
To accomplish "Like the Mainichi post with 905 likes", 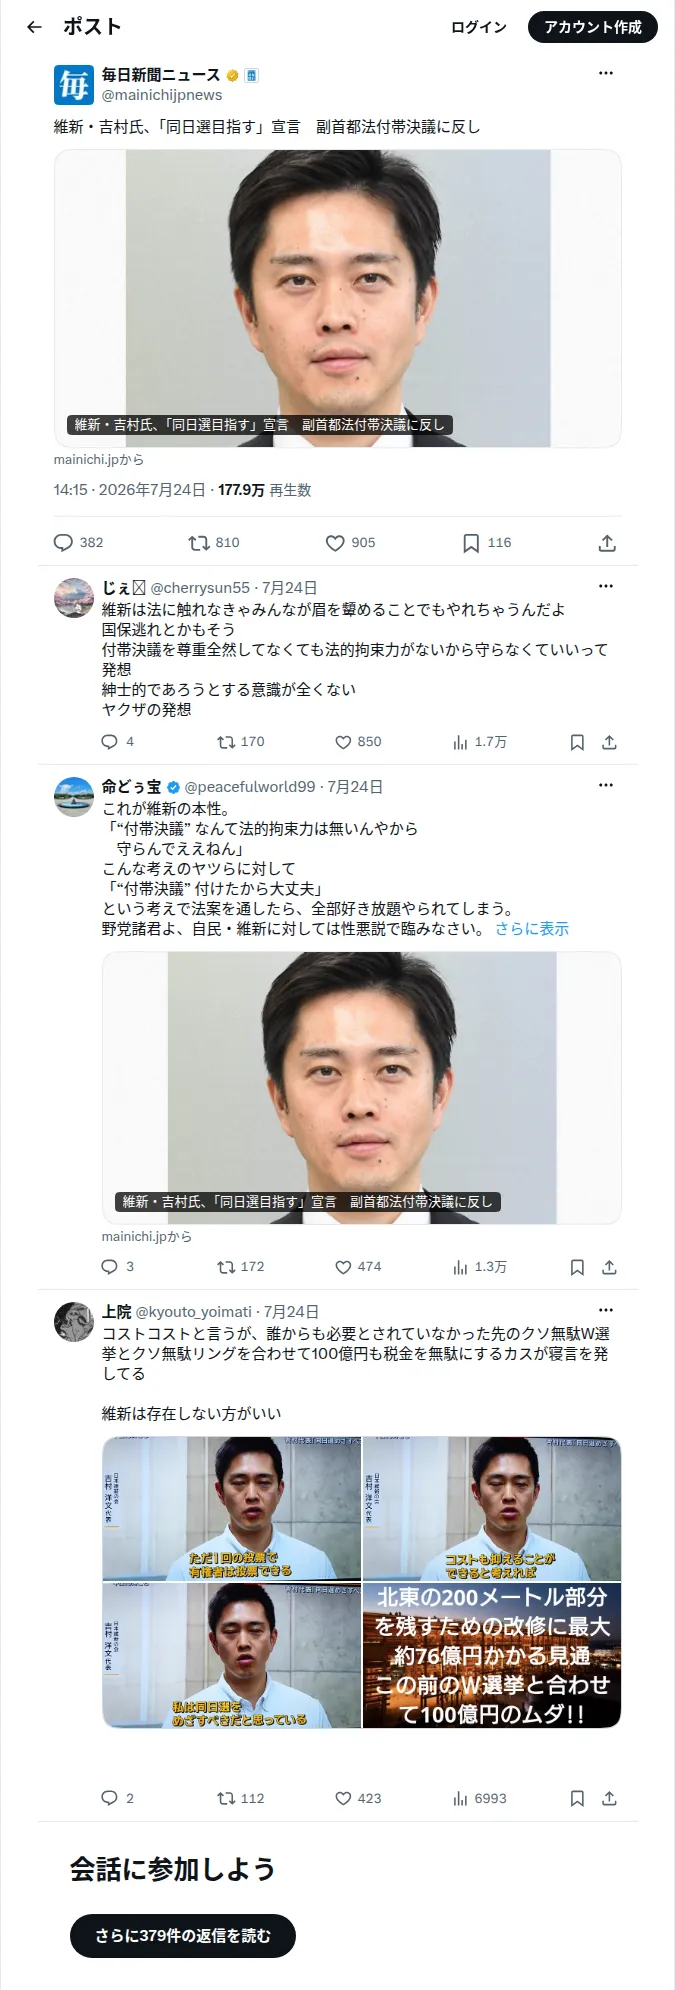I will click(335, 543).
